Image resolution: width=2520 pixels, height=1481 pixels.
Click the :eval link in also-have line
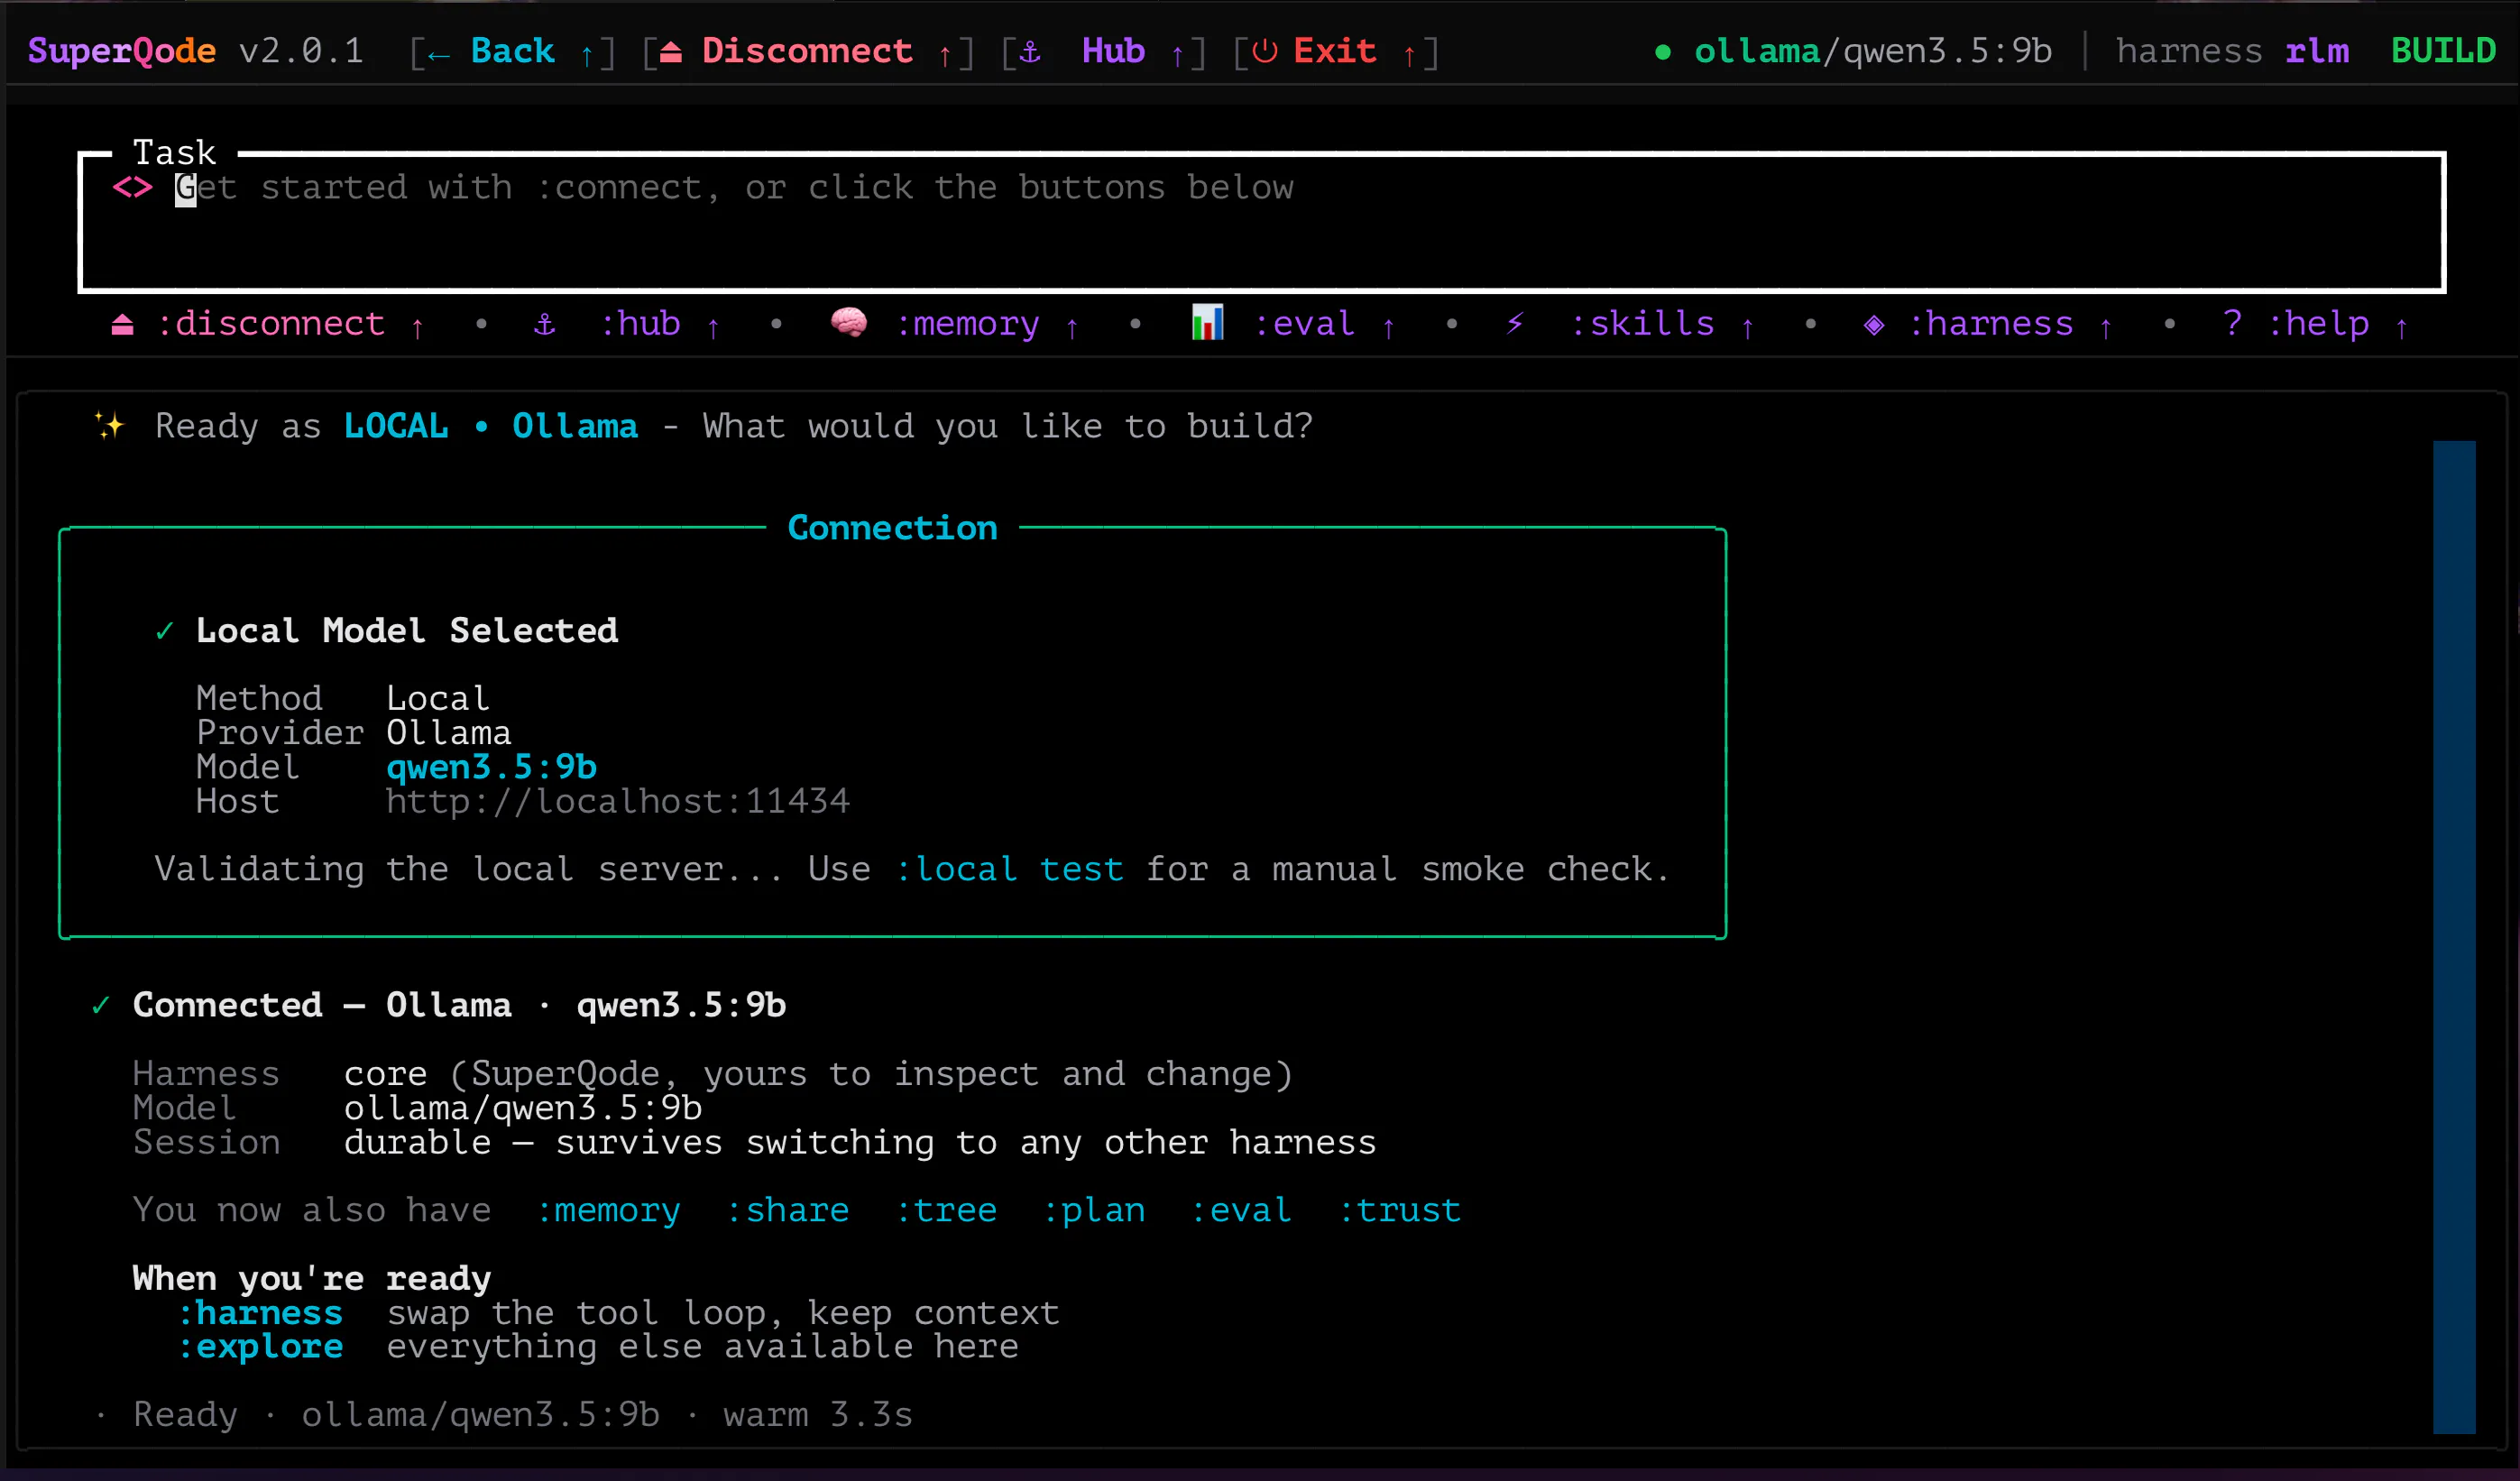click(1241, 1210)
